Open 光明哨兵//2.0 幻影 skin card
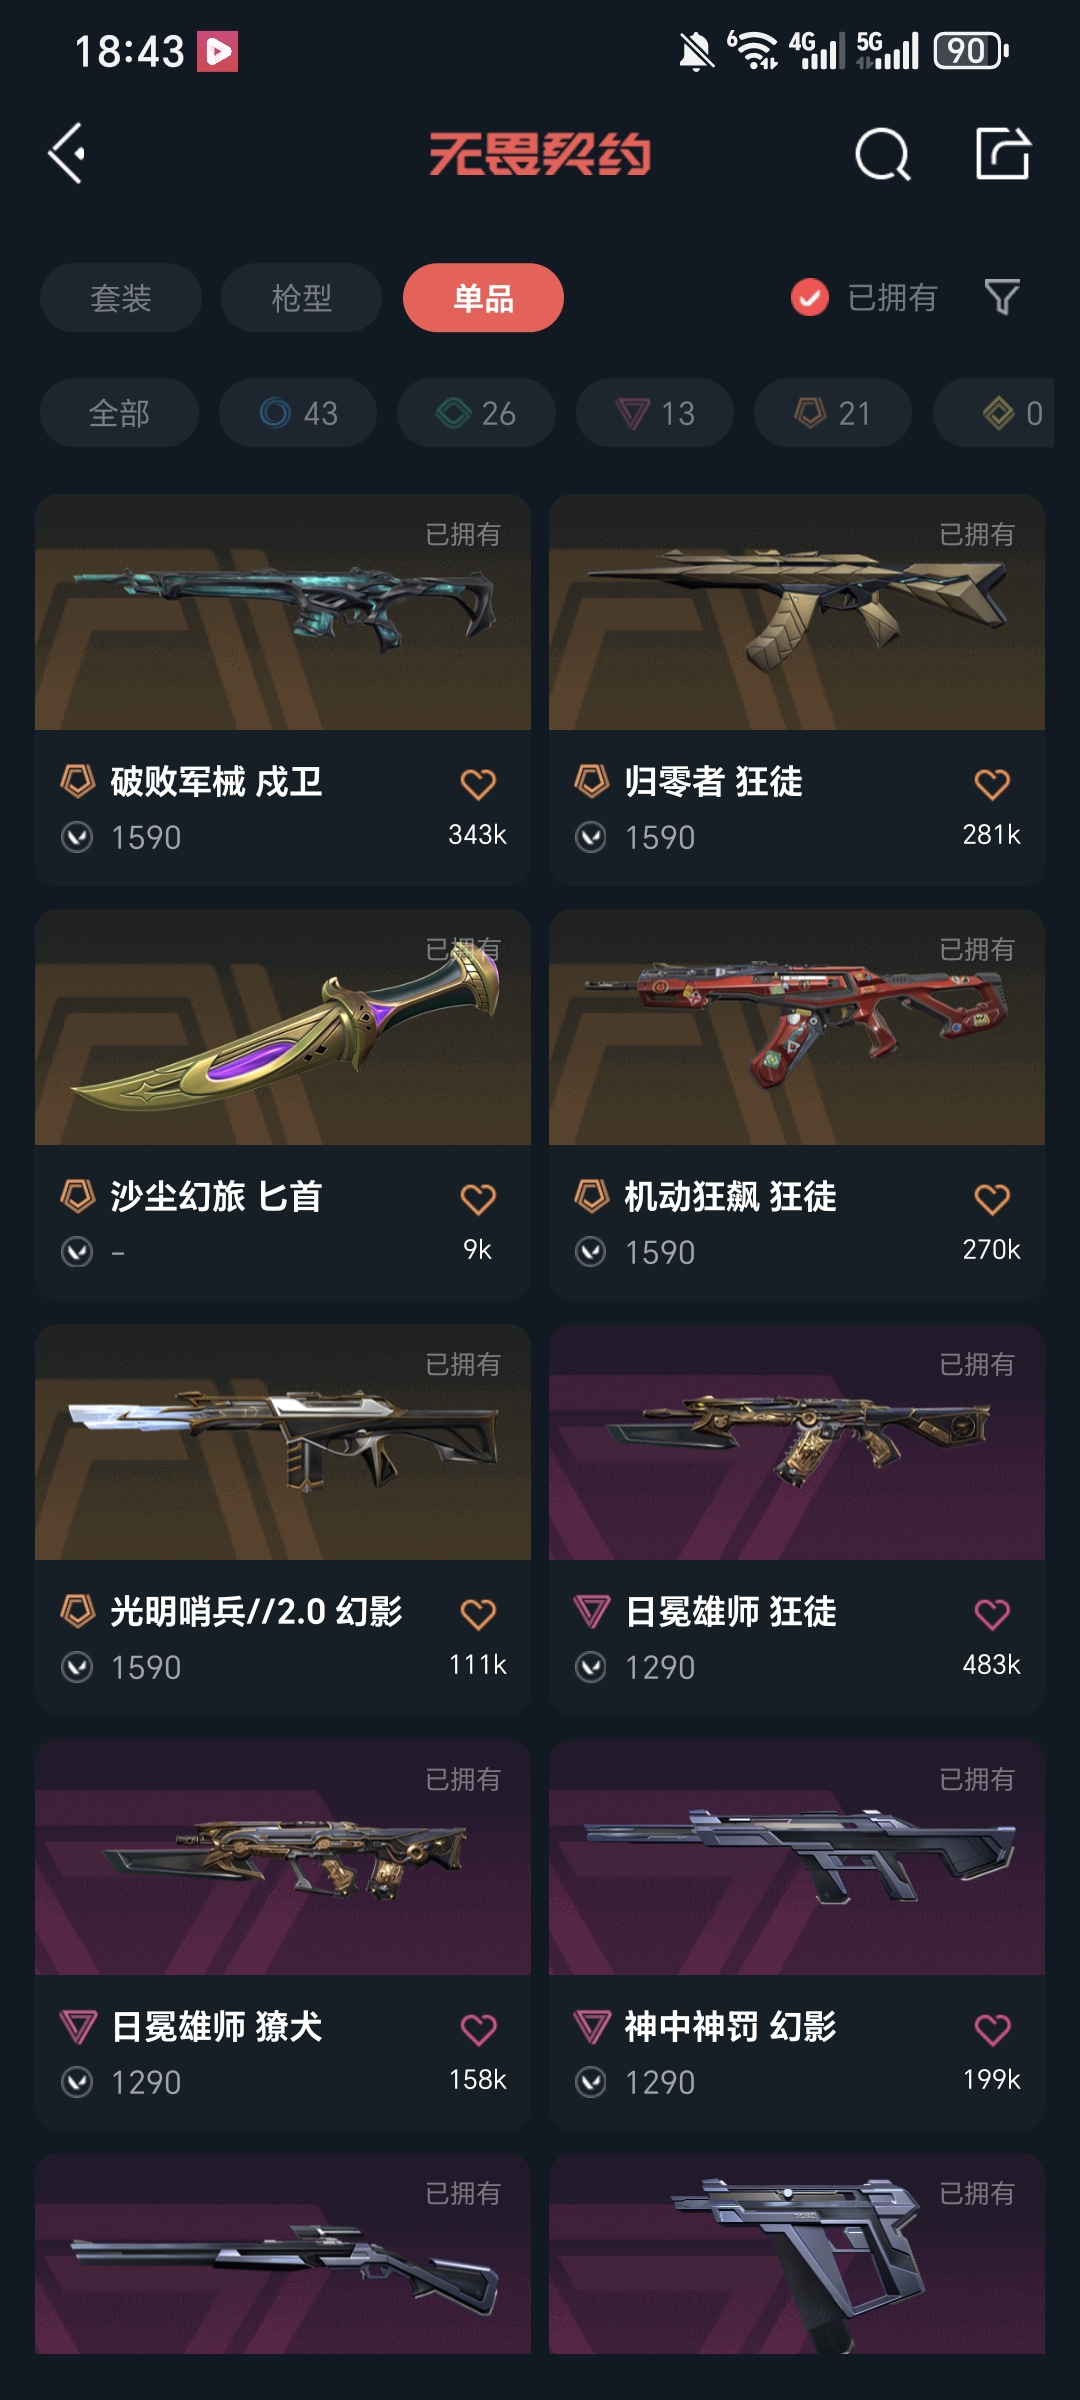This screenshot has height=2400, width=1080. 283,1520
